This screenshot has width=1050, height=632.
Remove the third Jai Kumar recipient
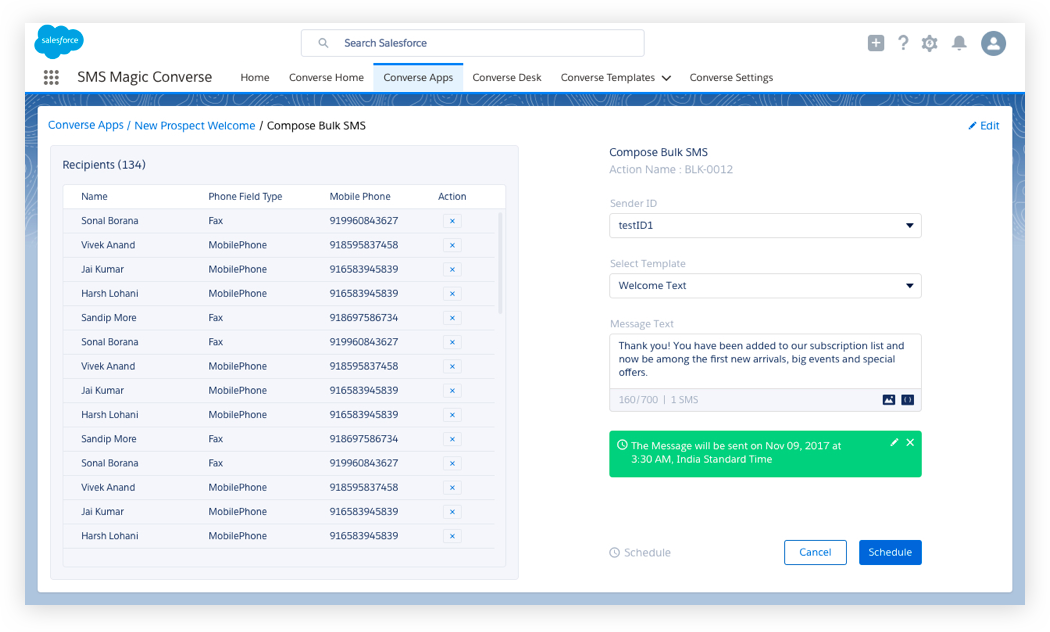point(452,511)
